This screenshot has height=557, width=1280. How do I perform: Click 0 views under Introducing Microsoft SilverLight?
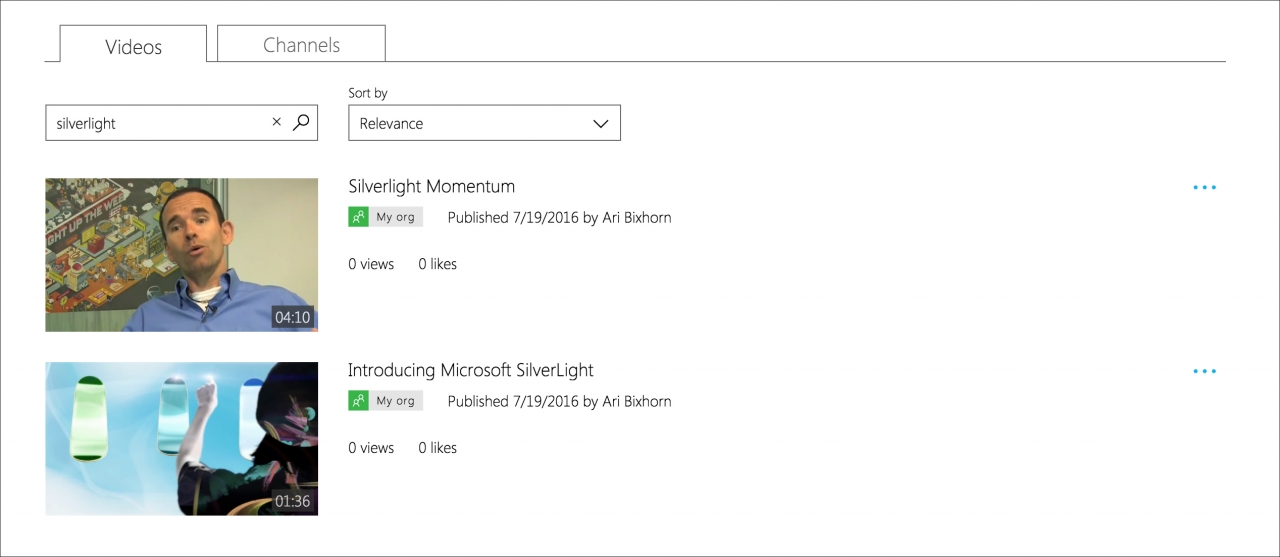[x=371, y=448]
